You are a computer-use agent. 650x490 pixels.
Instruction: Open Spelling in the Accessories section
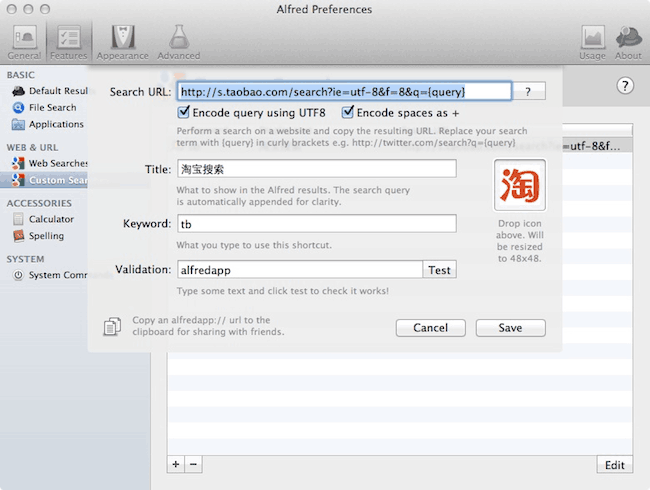tap(39, 235)
